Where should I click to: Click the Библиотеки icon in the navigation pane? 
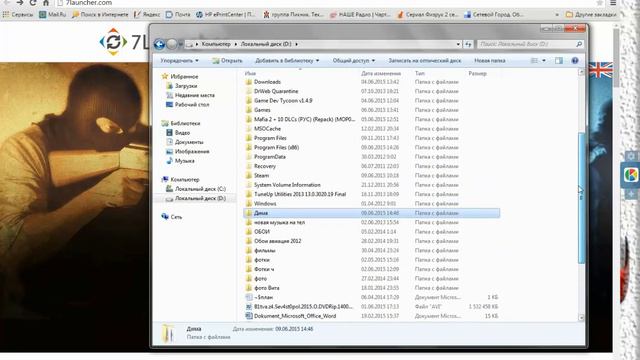coord(165,123)
